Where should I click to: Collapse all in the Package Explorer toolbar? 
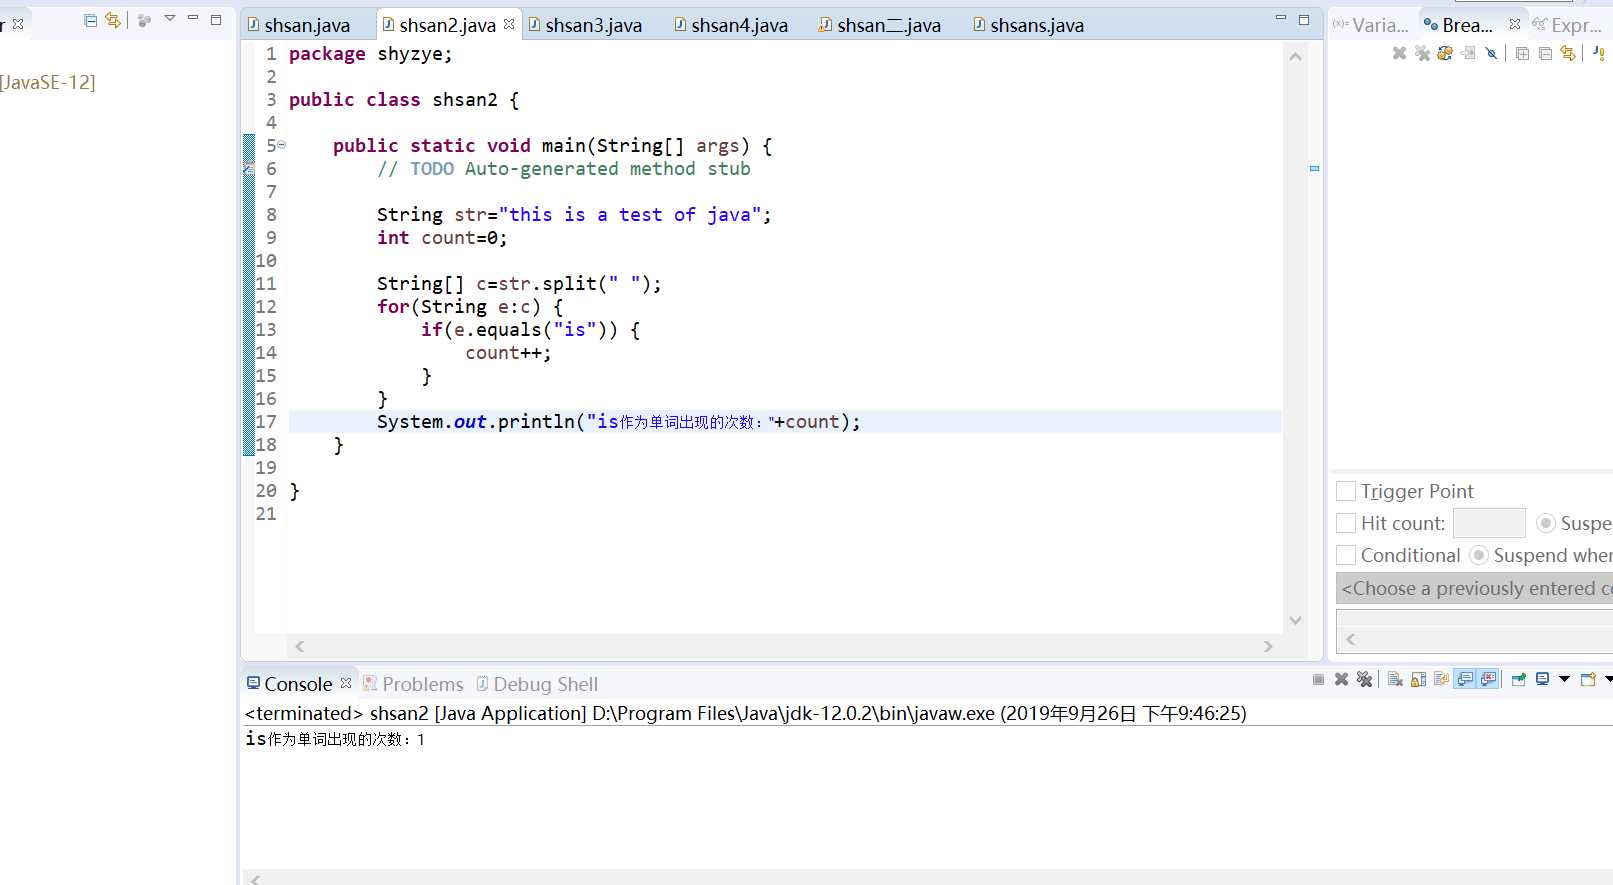(x=91, y=20)
